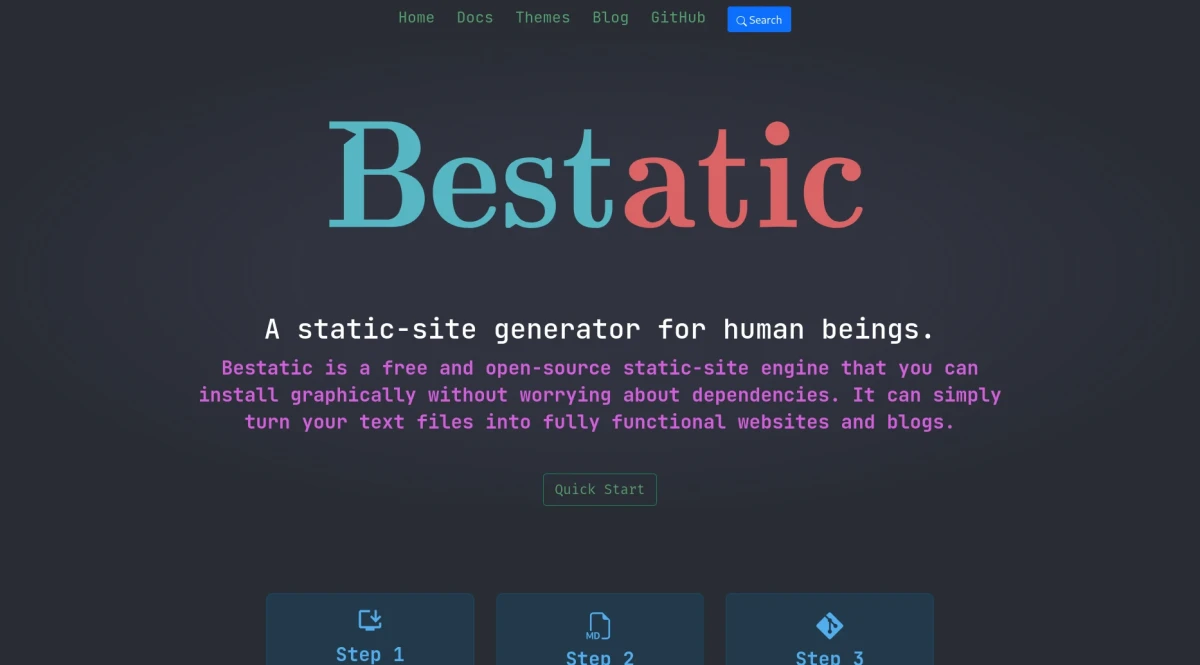Open the Blog page
The height and width of the screenshot is (665, 1200).
click(610, 17)
